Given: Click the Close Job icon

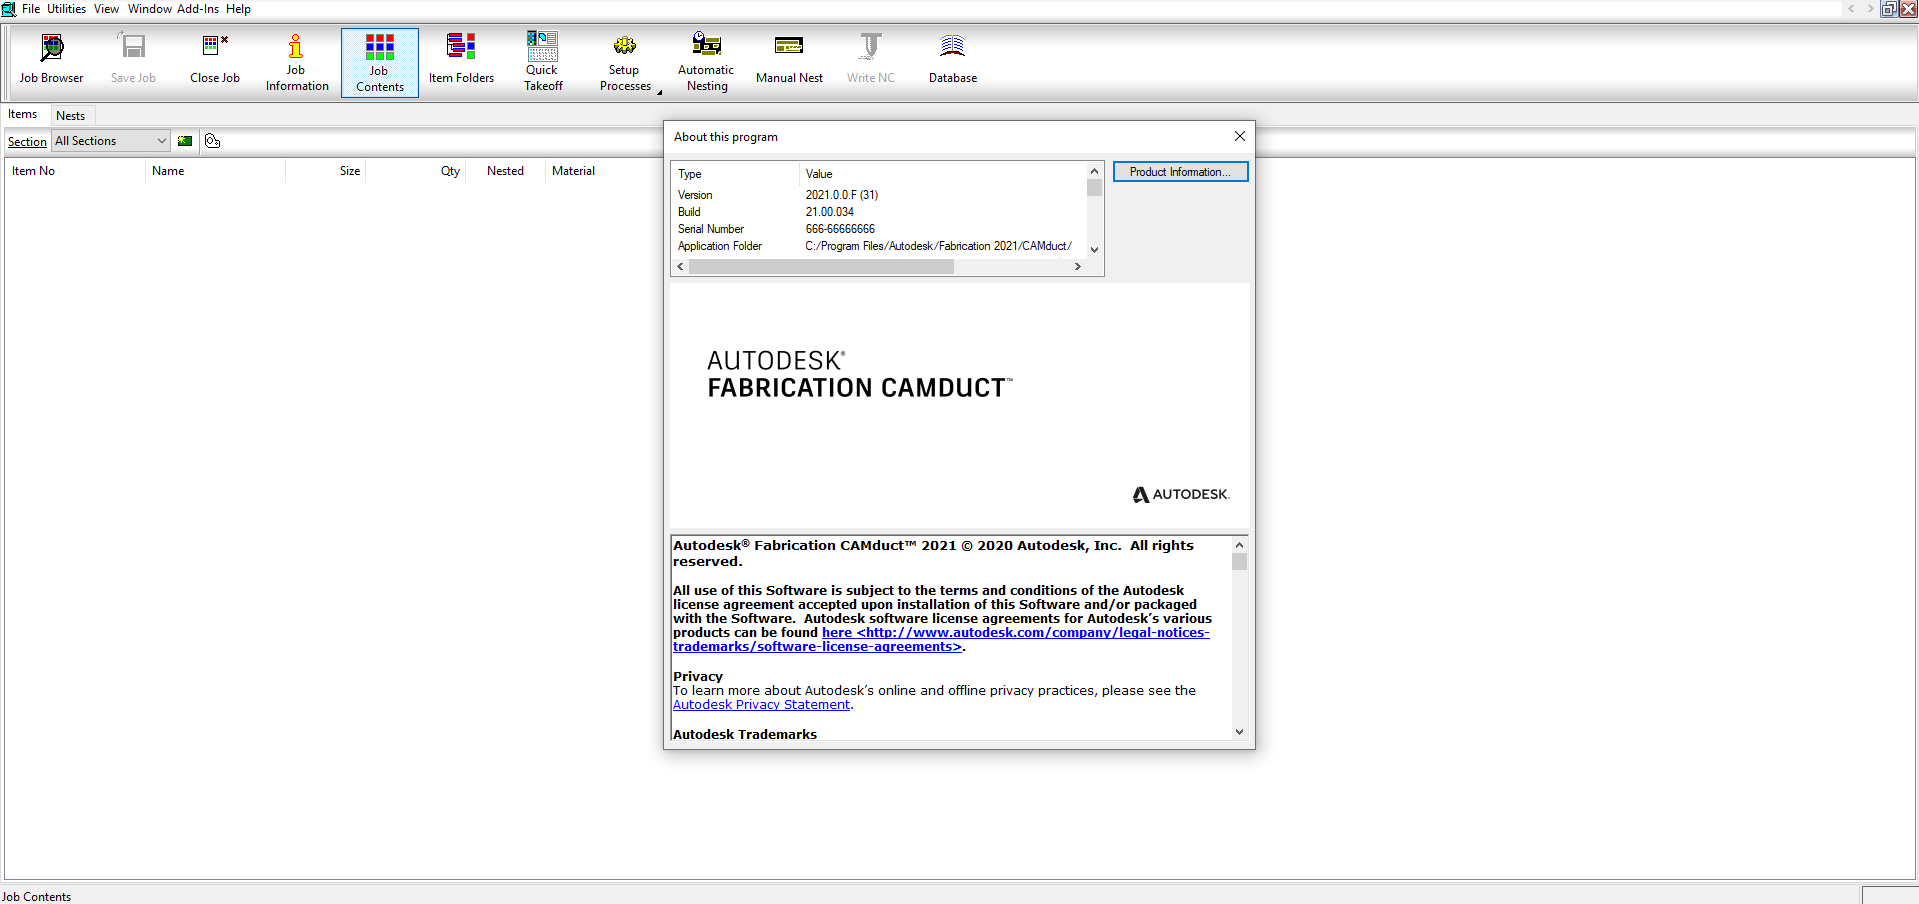Looking at the screenshot, I should [215, 60].
